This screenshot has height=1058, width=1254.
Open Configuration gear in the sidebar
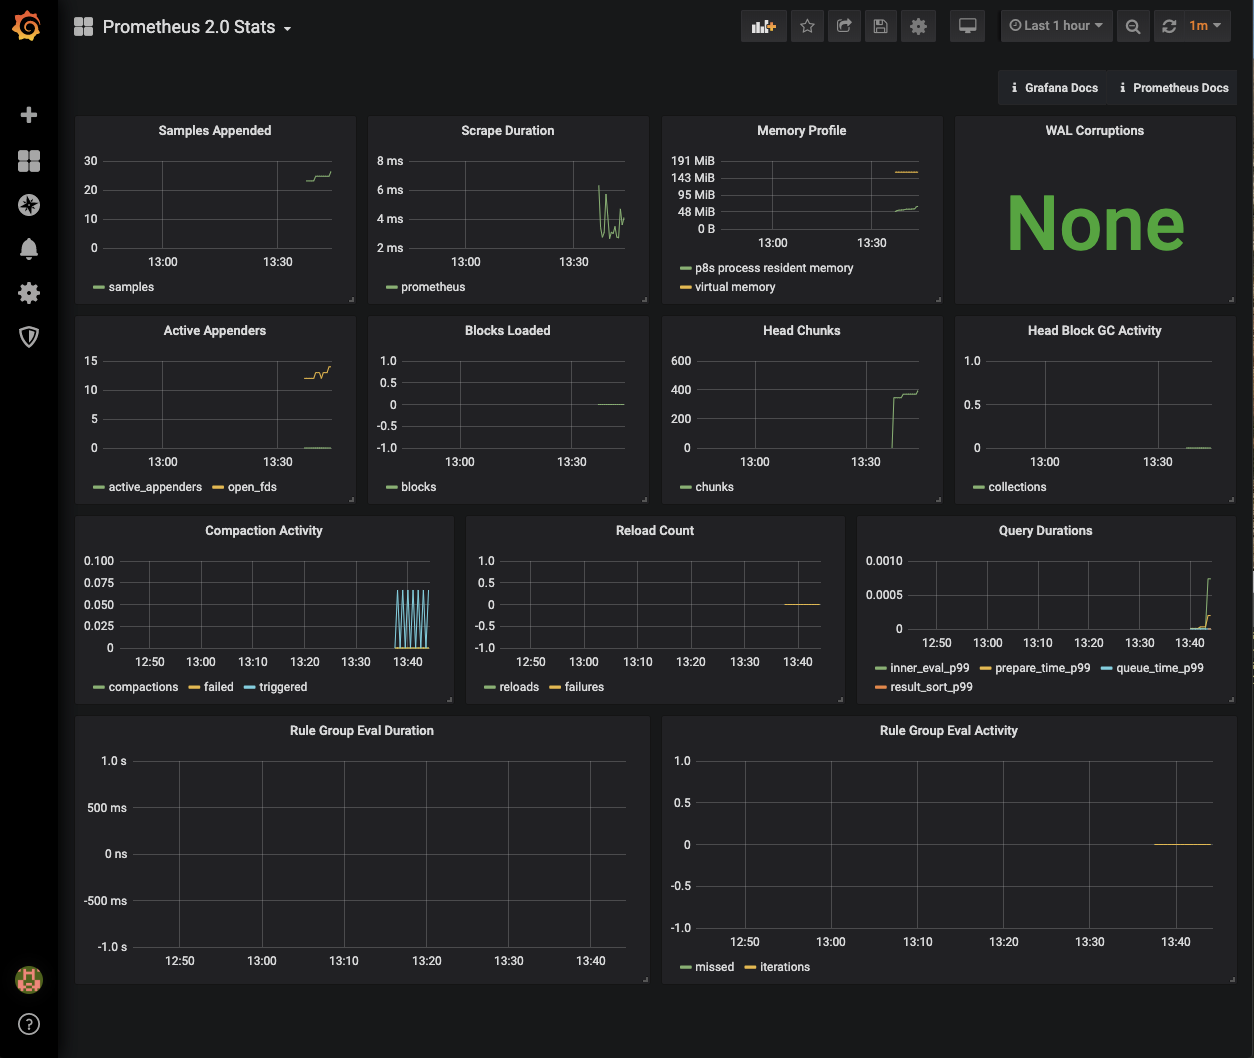pyautogui.click(x=29, y=293)
